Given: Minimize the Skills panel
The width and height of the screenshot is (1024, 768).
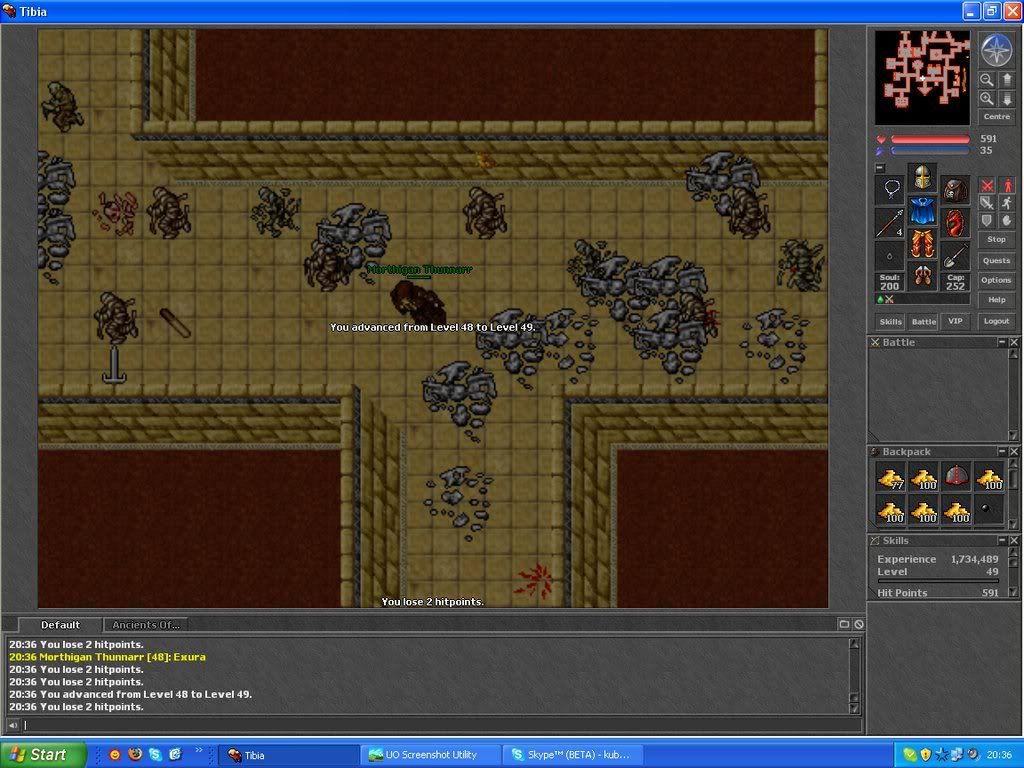Looking at the screenshot, I should [1002, 541].
